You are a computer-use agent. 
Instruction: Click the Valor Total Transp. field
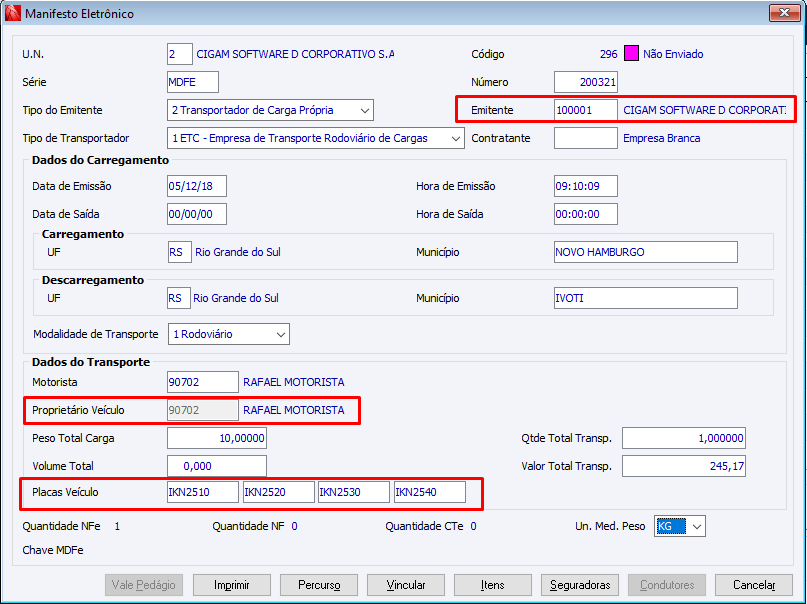click(683, 466)
